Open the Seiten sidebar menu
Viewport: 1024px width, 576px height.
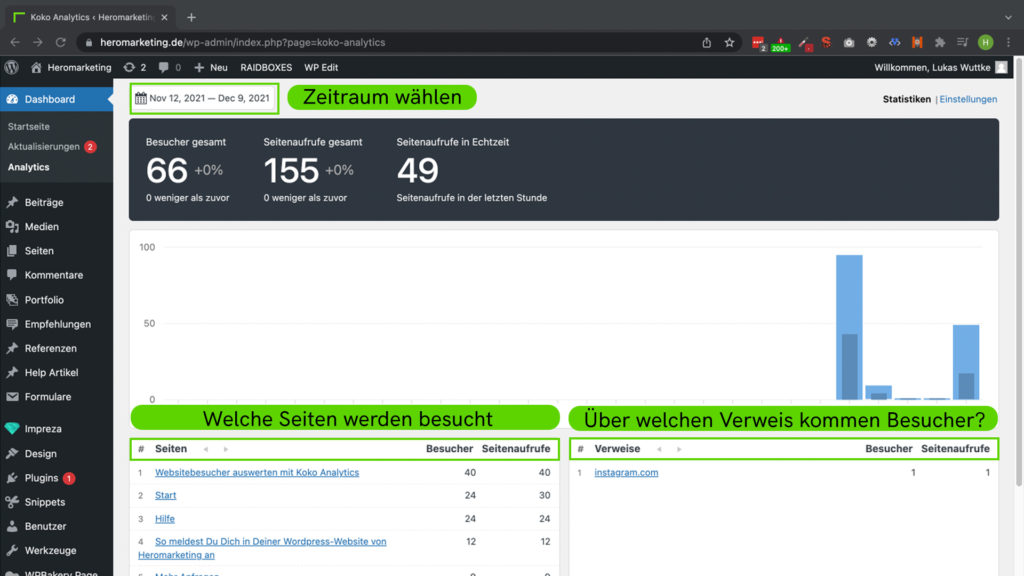(x=39, y=251)
